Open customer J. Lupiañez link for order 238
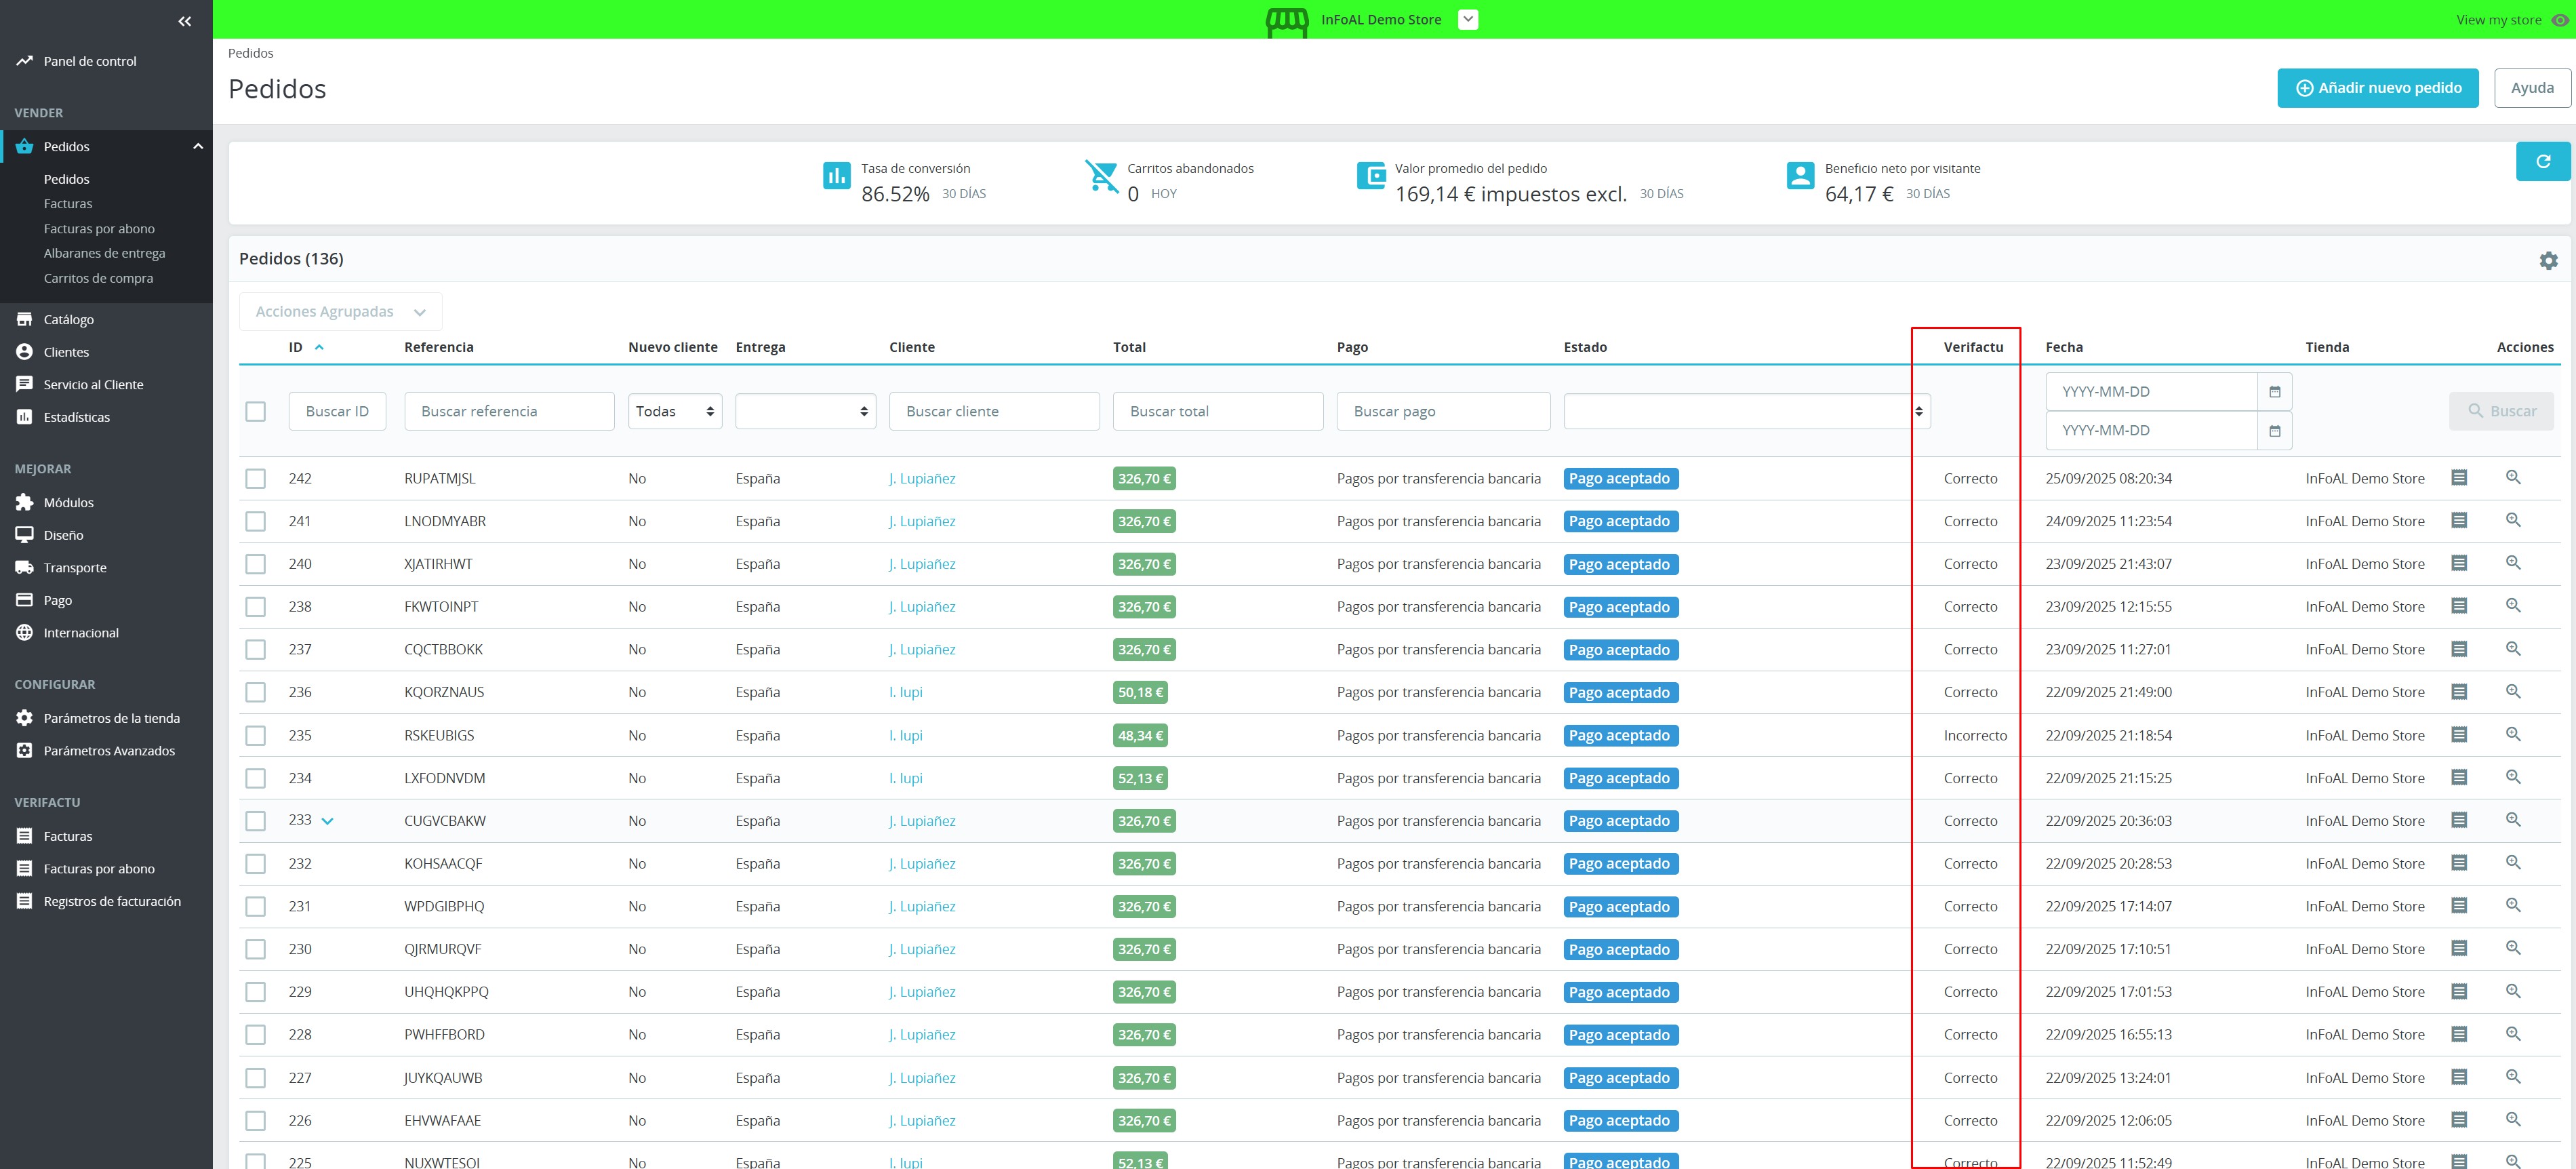 tap(921, 607)
